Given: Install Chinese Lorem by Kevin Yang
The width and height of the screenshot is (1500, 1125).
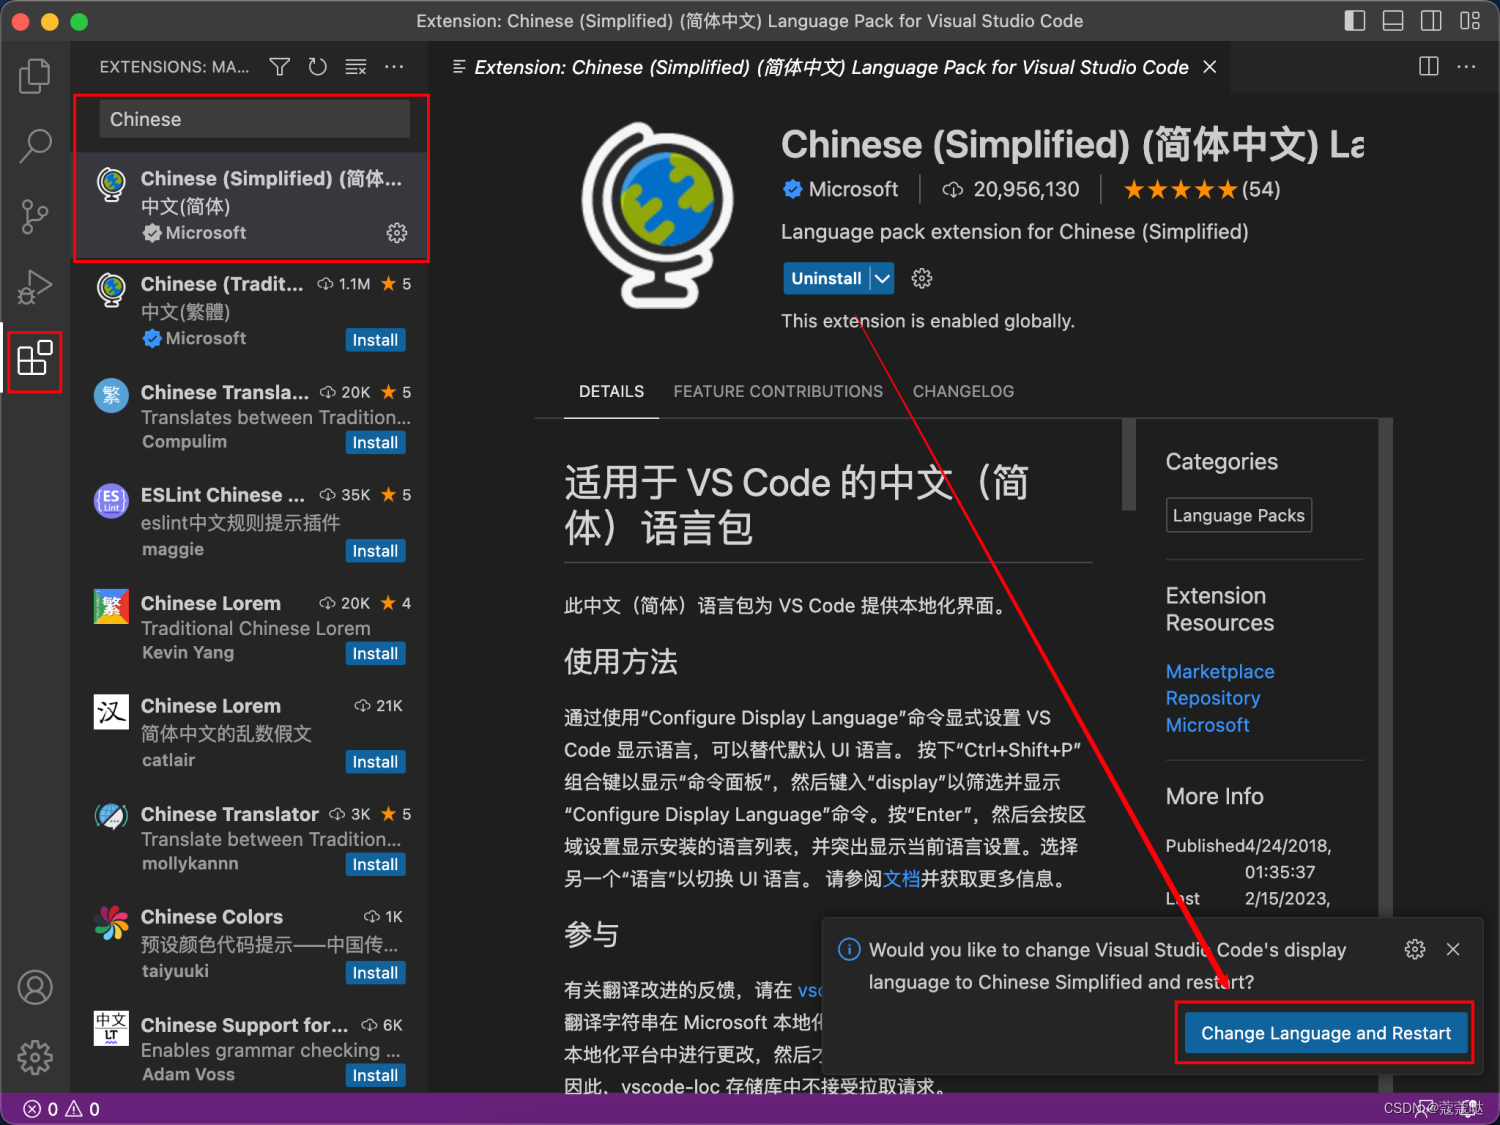Looking at the screenshot, I should (375, 654).
